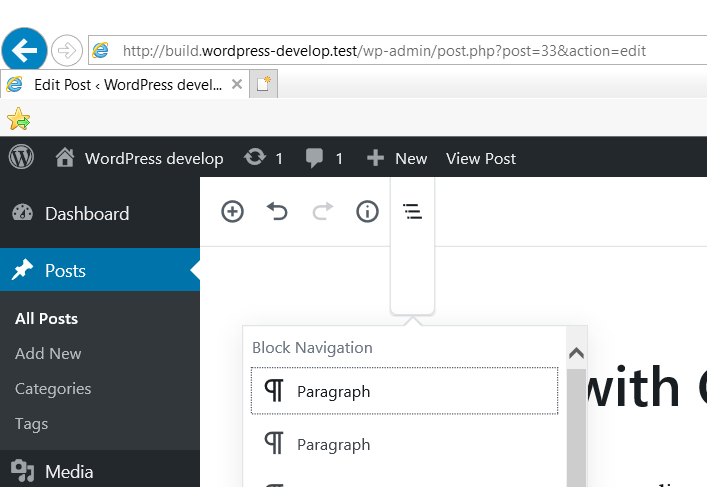The height and width of the screenshot is (487, 707).
Task: Open WordPress develop site link
Action: 154,158
